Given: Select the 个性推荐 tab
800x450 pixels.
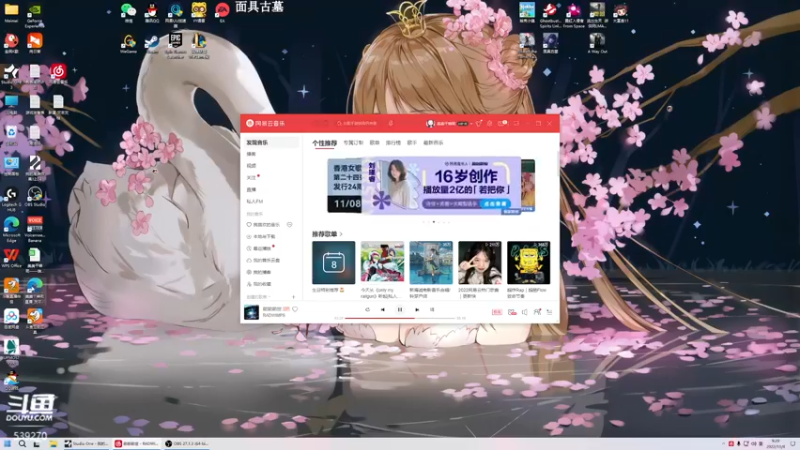Looking at the screenshot, I should (x=324, y=143).
